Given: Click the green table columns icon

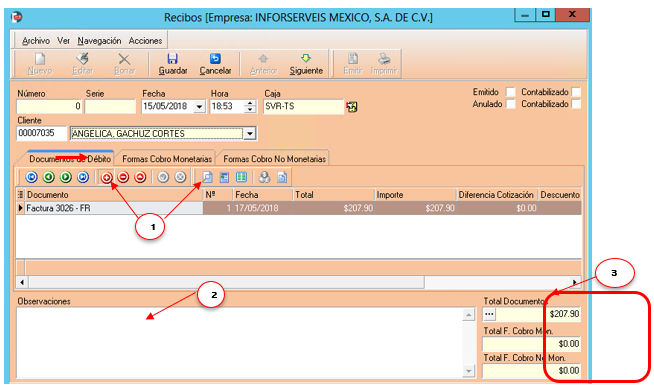Looking at the screenshot, I should point(241,177).
